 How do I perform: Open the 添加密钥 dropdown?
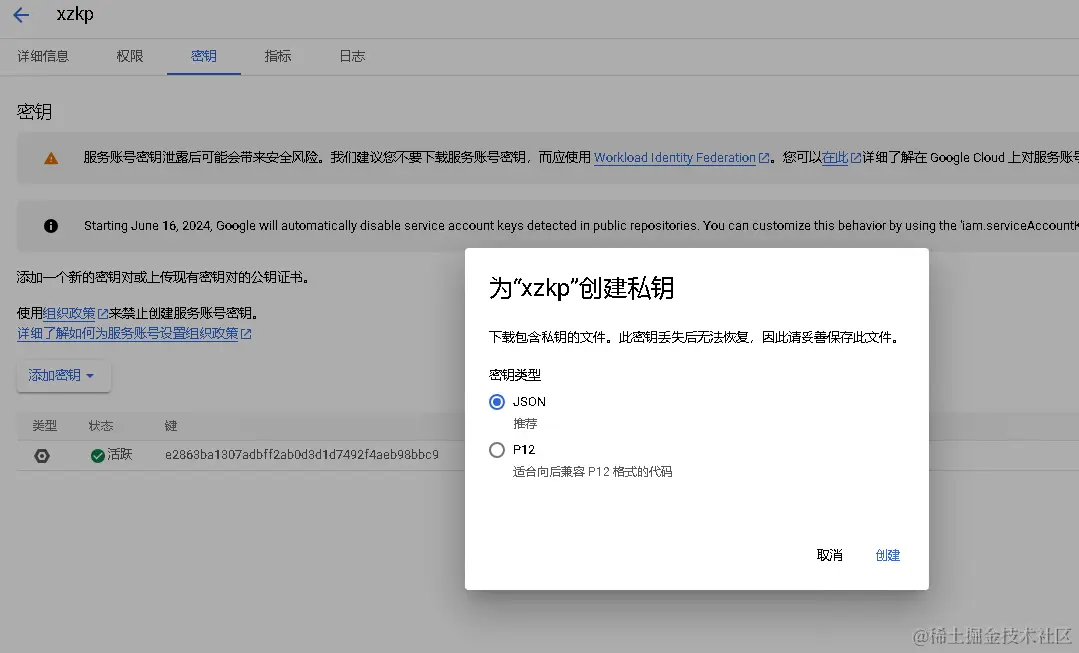coord(63,376)
